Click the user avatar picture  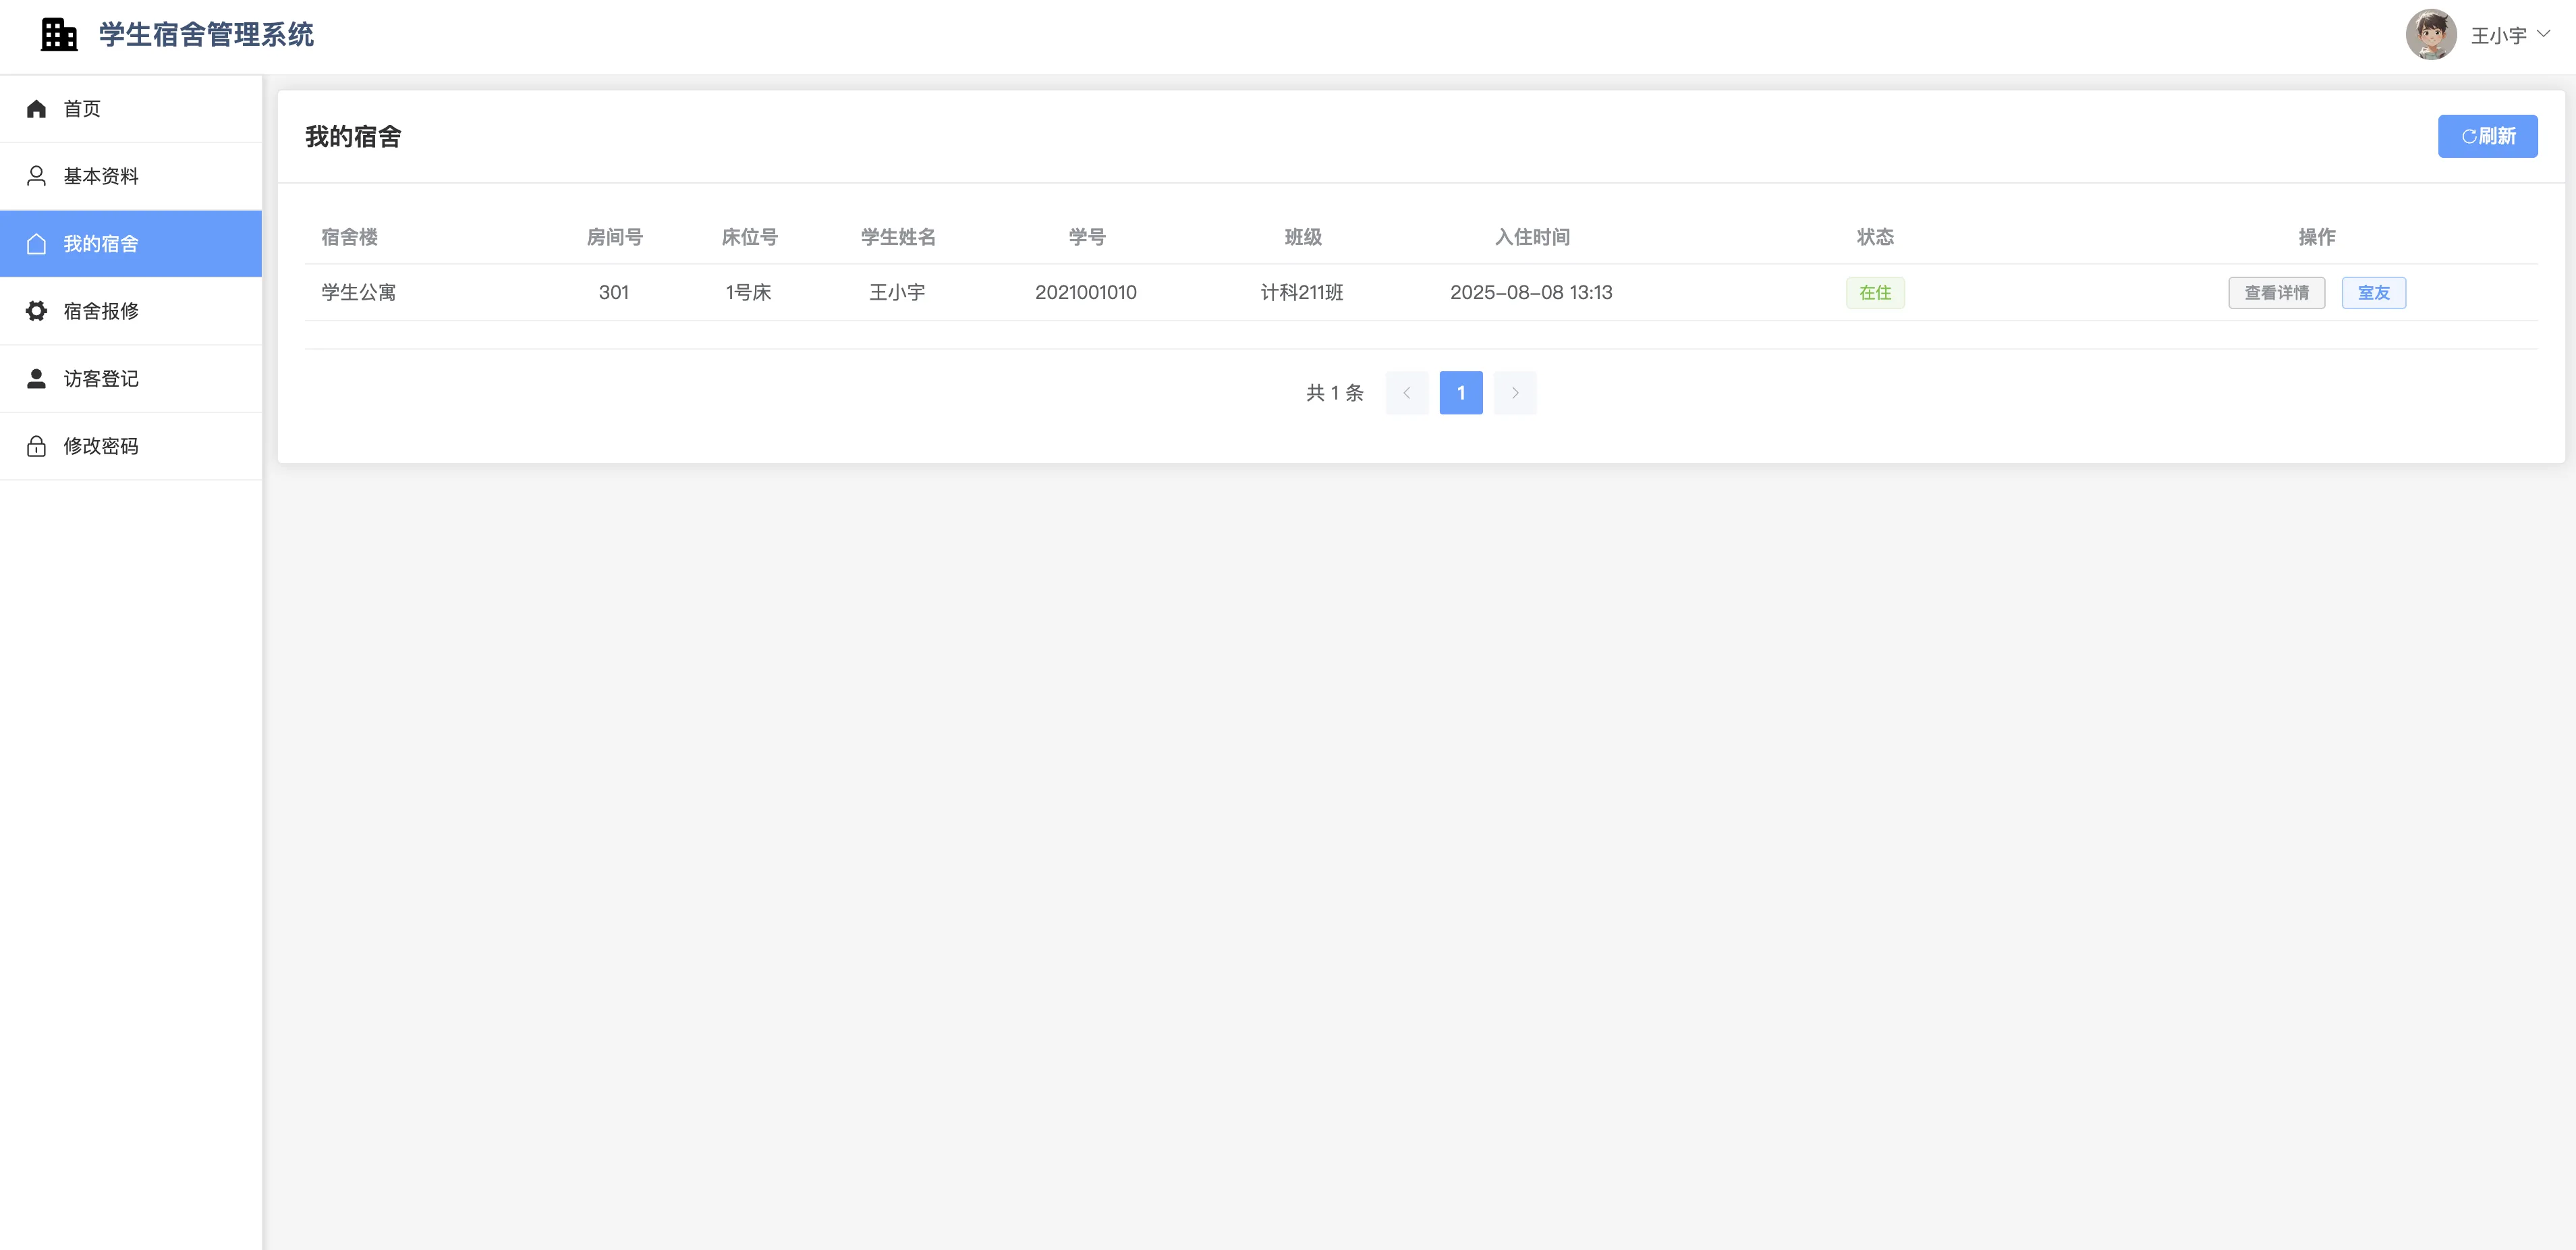[2431, 35]
